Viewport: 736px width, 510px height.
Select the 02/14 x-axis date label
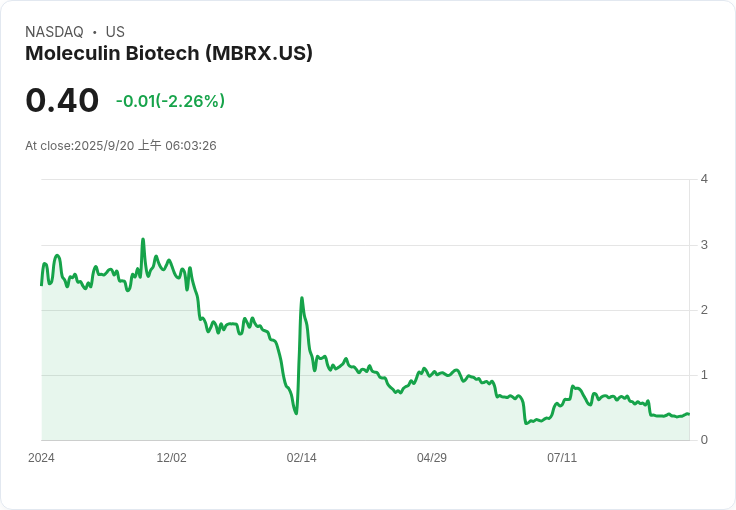(x=301, y=458)
